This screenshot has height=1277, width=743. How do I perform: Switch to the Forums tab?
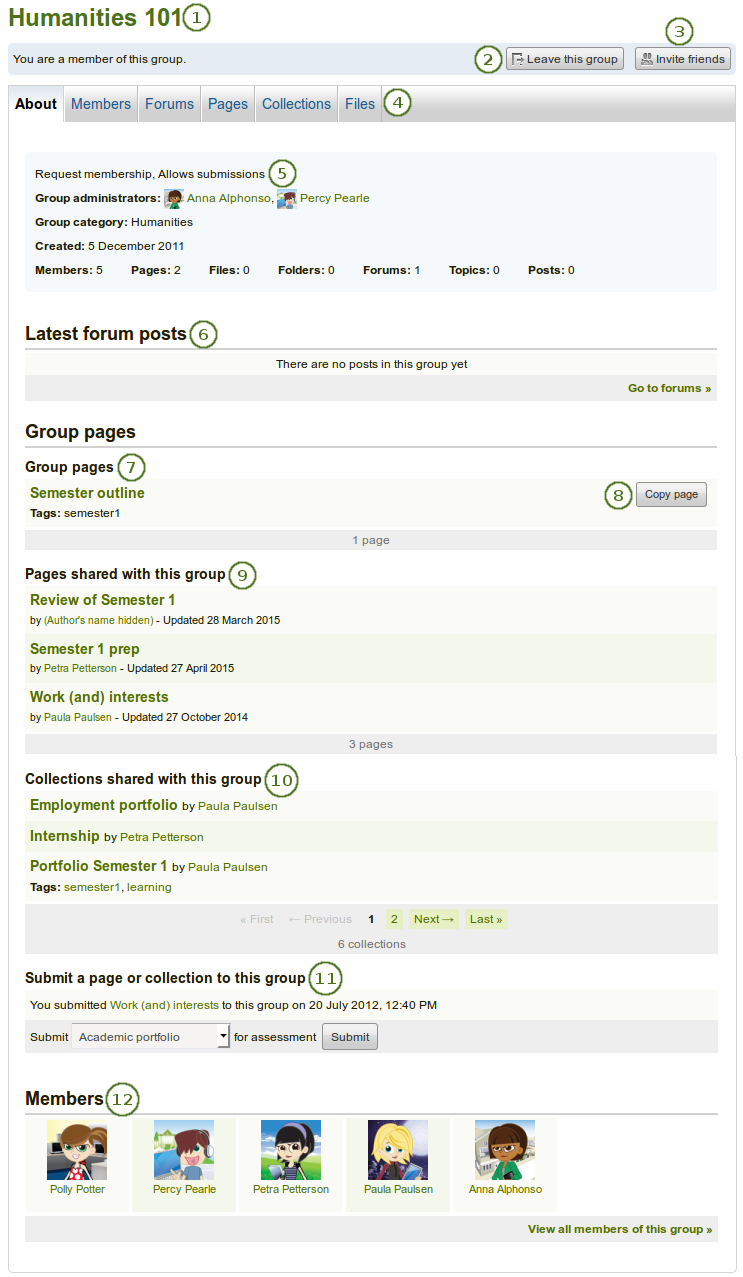(169, 104)
